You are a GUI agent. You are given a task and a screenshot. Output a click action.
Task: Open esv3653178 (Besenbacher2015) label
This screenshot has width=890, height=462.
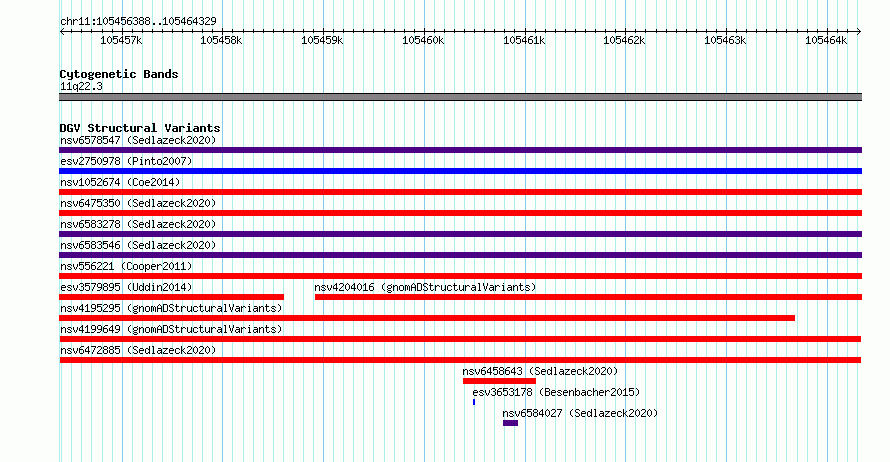point(556,392)
